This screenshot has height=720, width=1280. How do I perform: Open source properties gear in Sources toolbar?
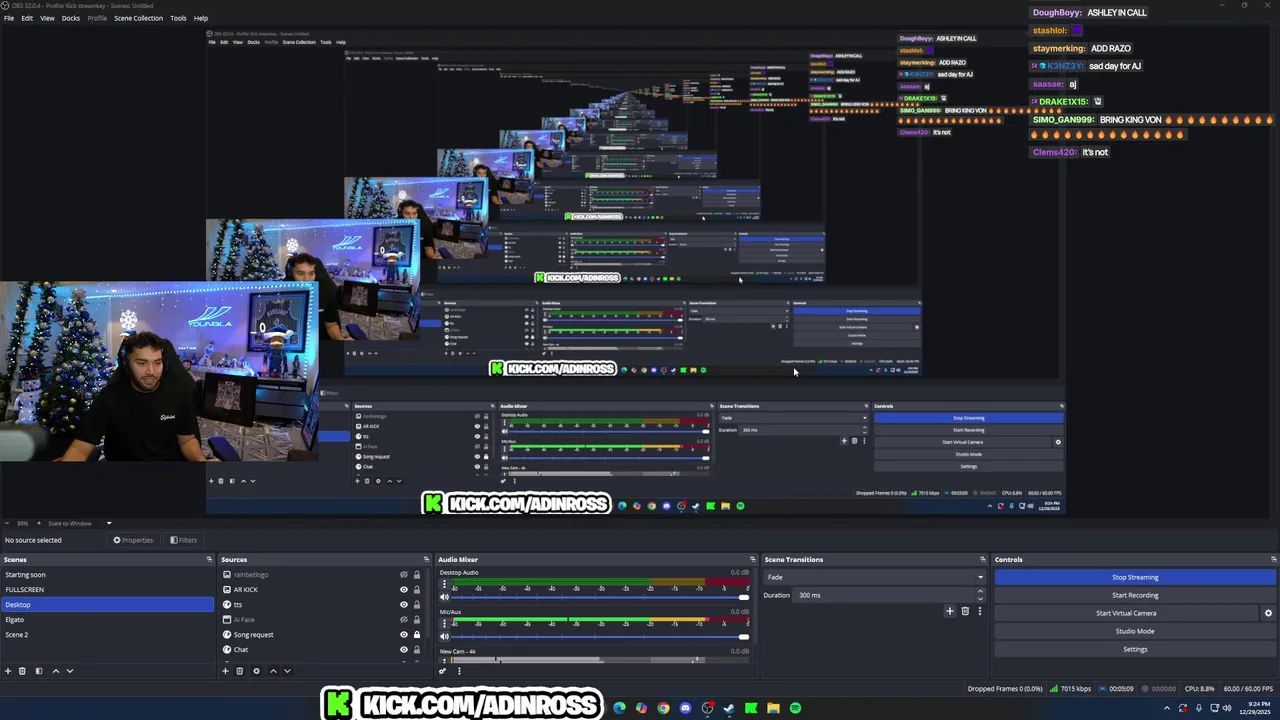[x=256, y=671]
